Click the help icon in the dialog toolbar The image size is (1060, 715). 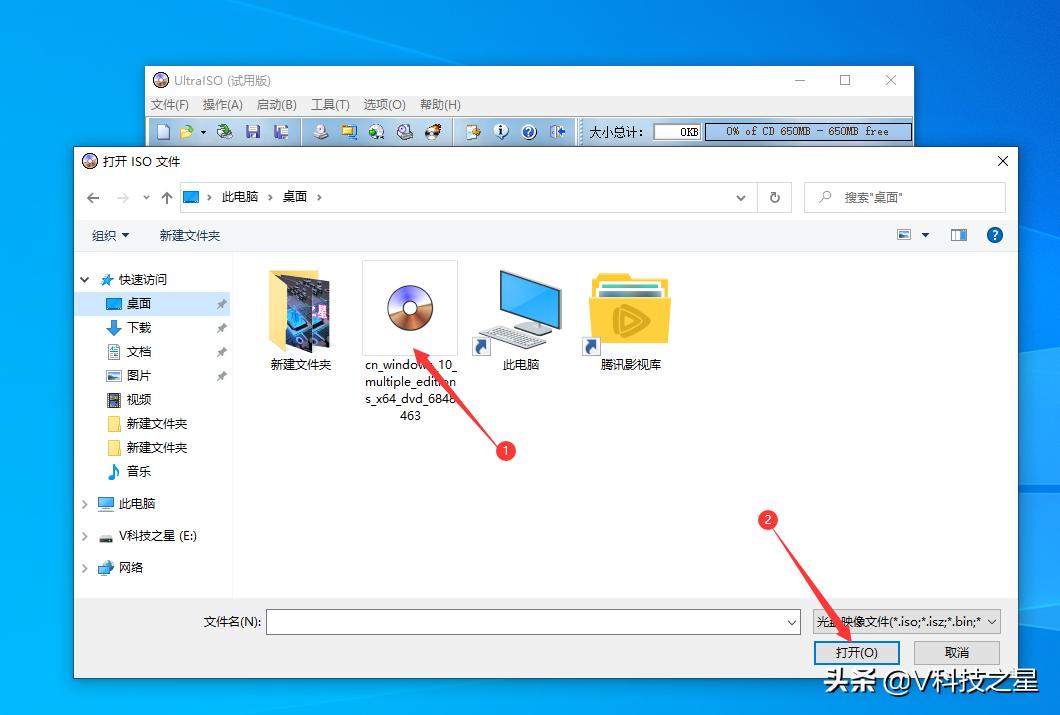point(994,235)
